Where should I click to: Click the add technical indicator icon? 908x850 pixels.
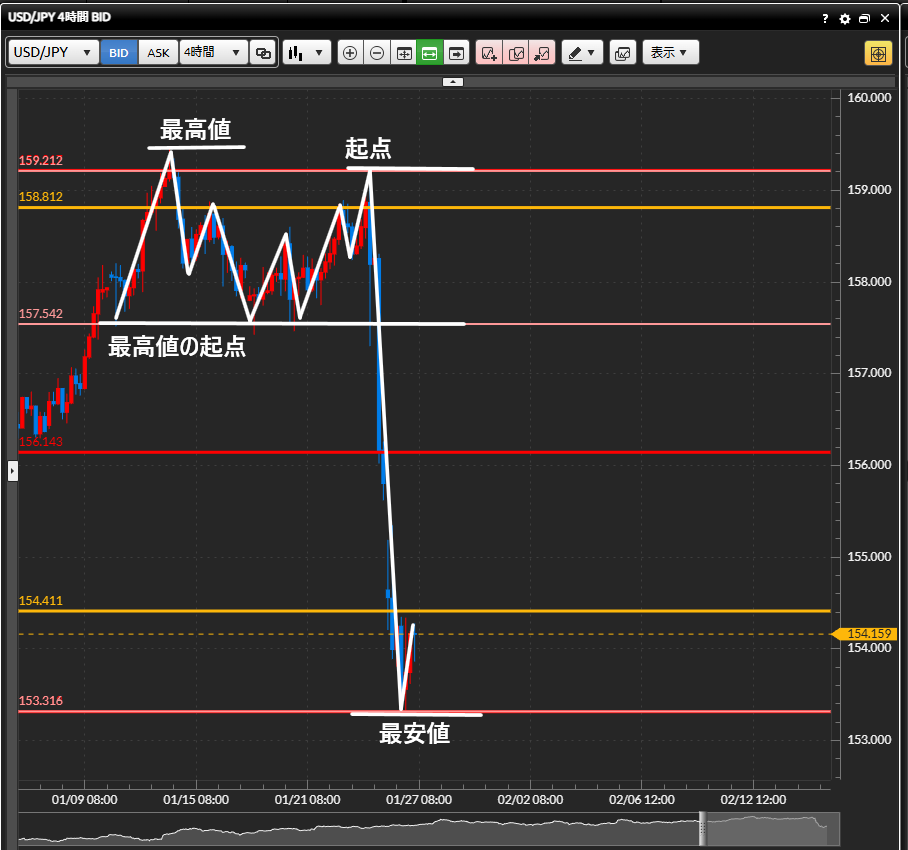pyautogui.click(x=489, y=53)
